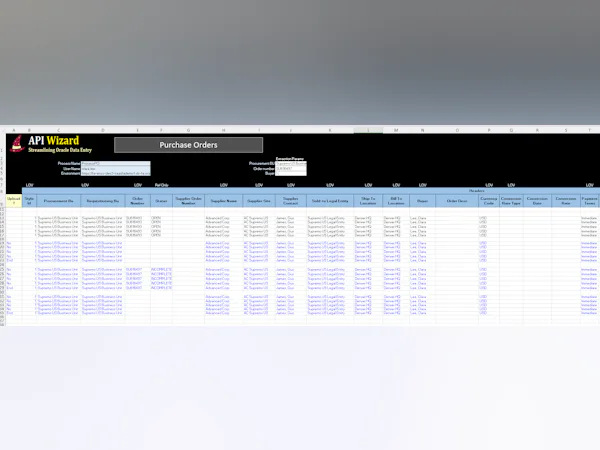This screenshot has height=450, width=600.
Task: Select the Environment URL field
Action: 116,173
